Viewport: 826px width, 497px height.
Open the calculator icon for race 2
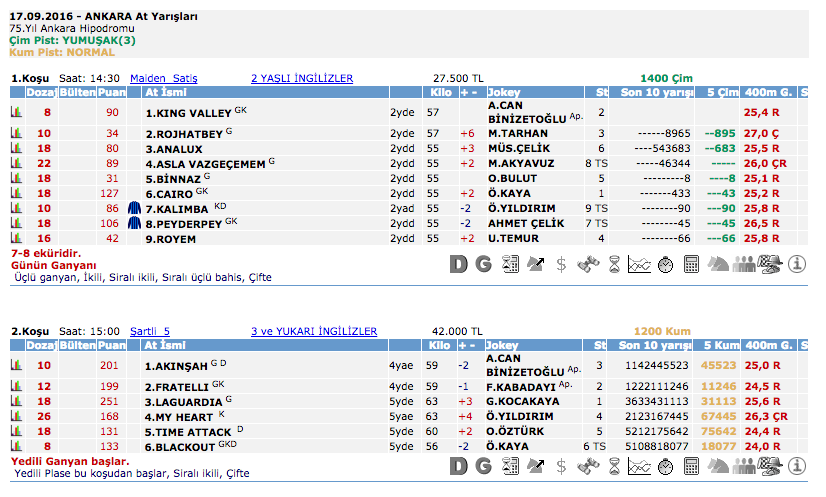(x=691, y=466)
